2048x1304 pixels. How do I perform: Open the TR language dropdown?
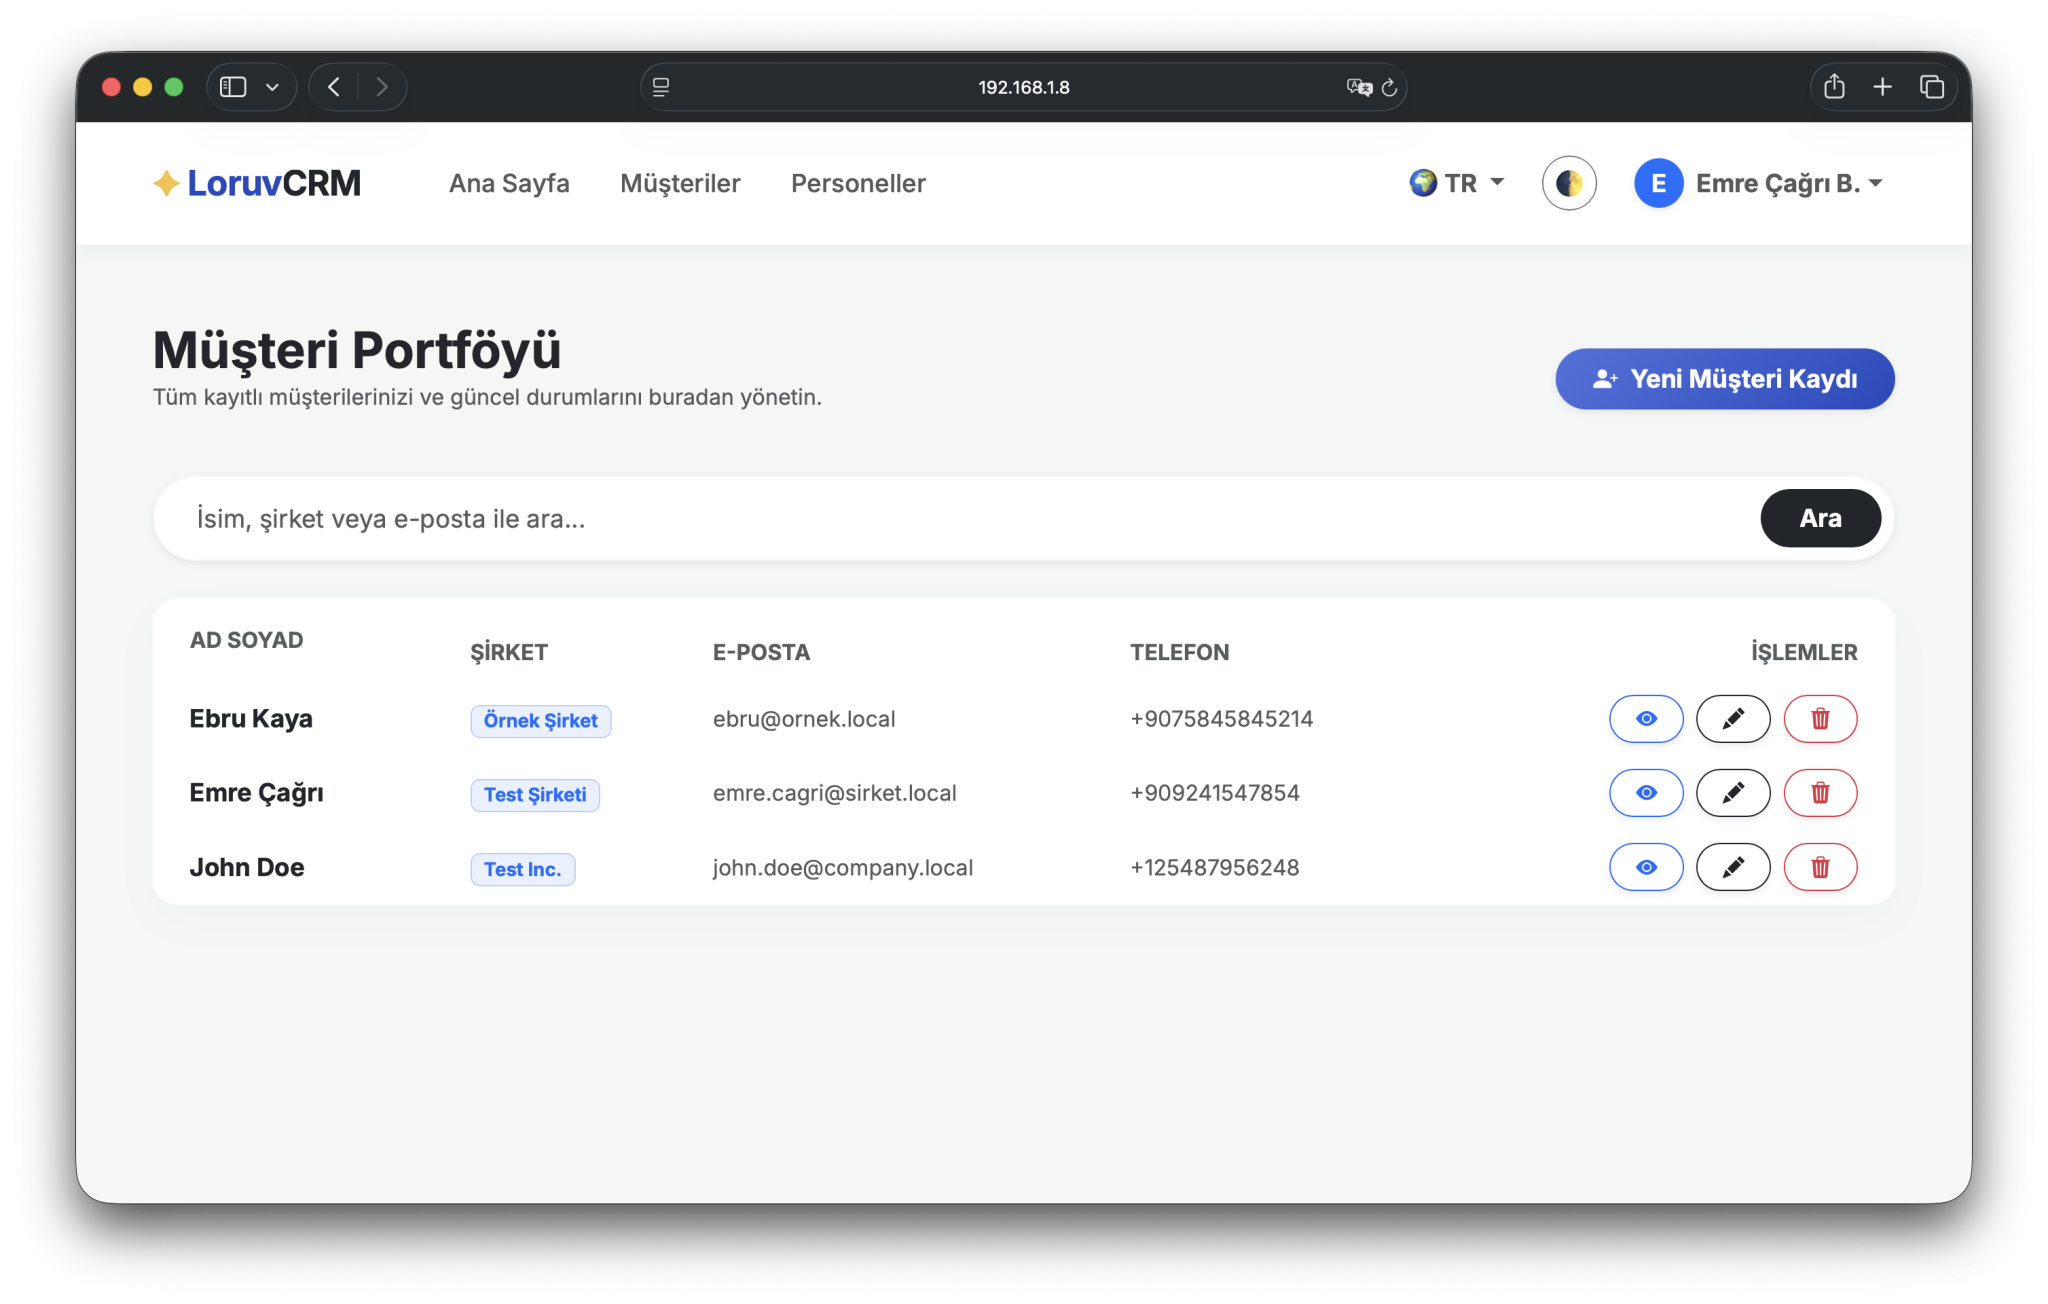pos(1458,183)
